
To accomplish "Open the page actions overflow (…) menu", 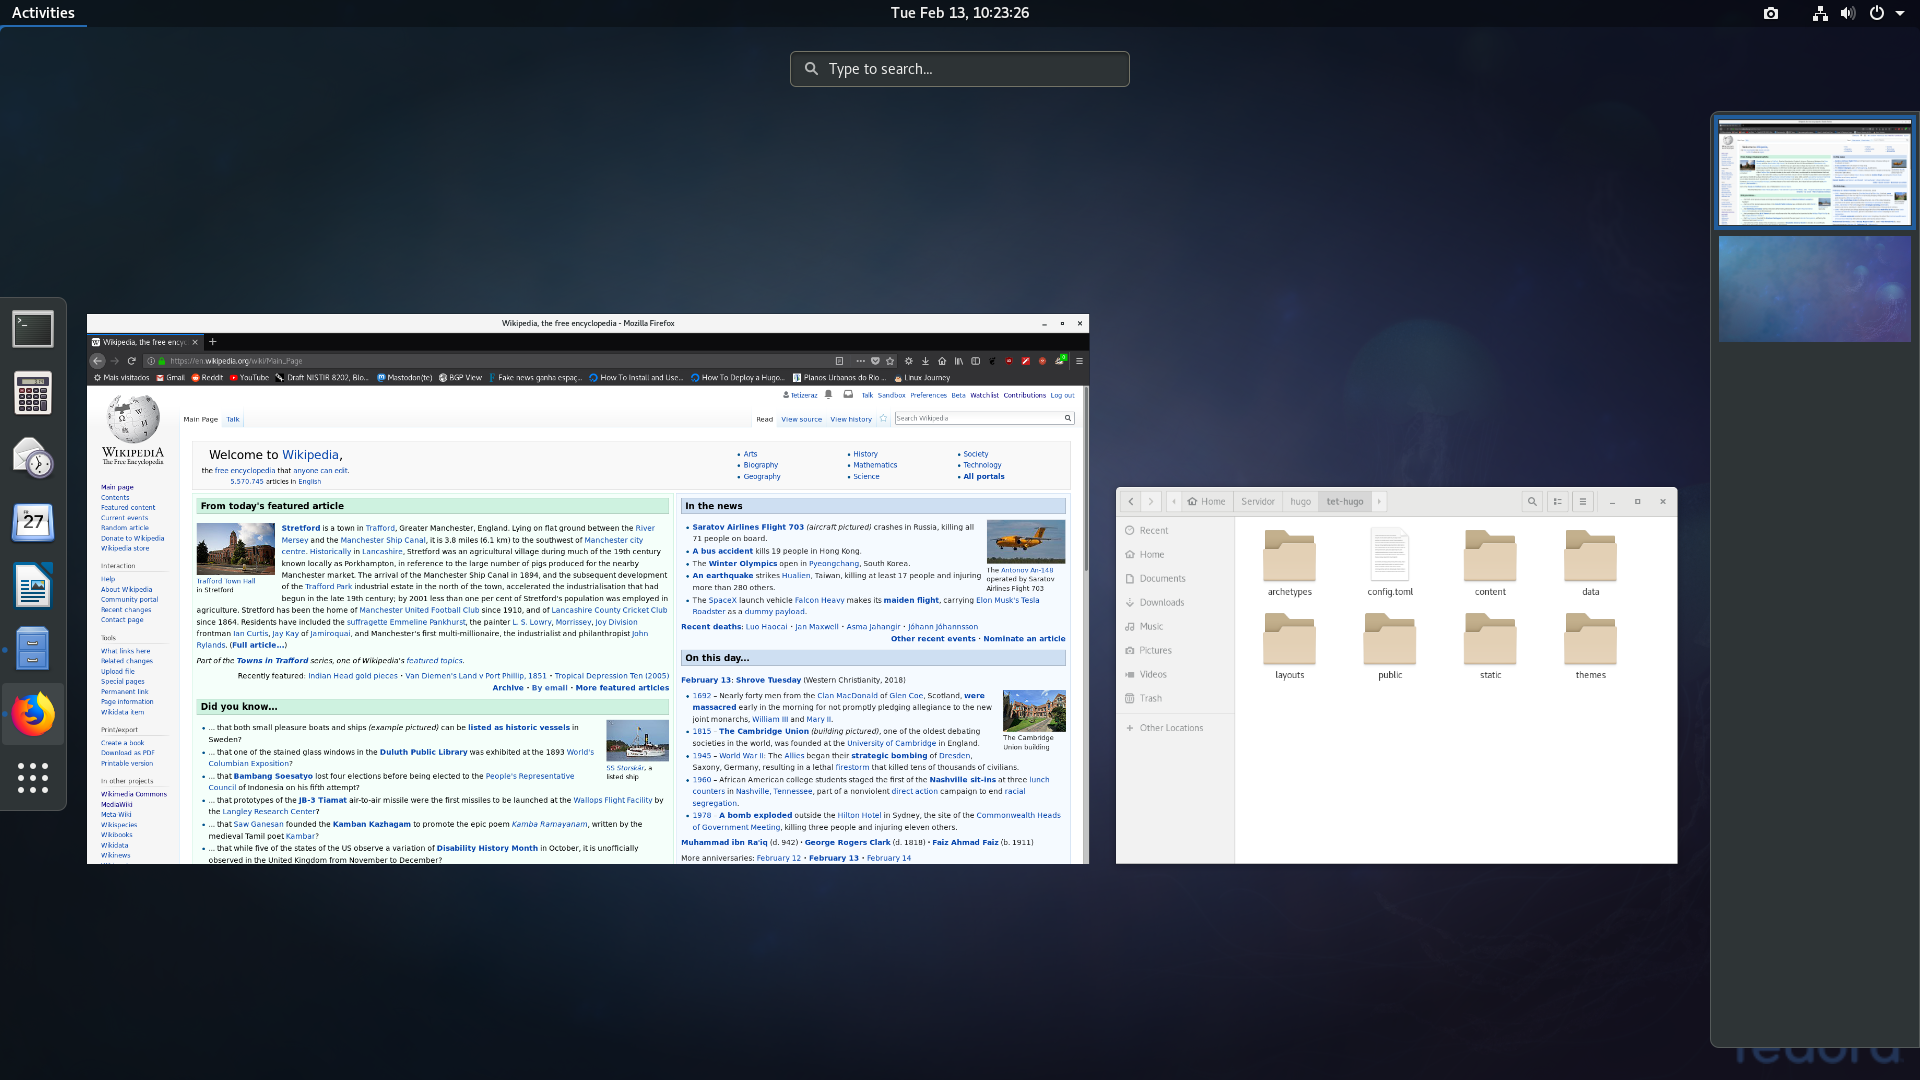I will tap(861, 361).
